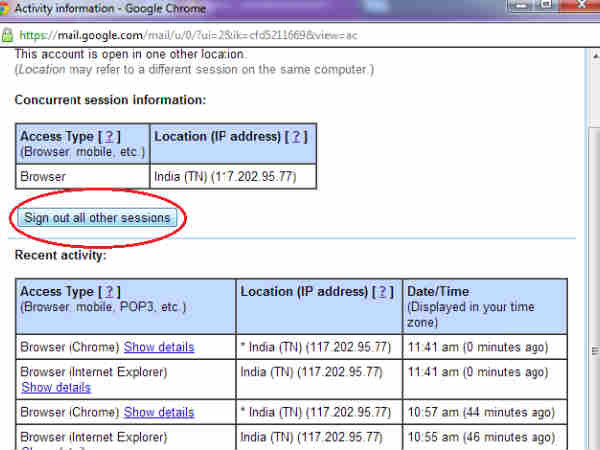Click 'Concurrent session information:' heading
This screenshot has width=600, height=450.
click(x=110, y=100)
